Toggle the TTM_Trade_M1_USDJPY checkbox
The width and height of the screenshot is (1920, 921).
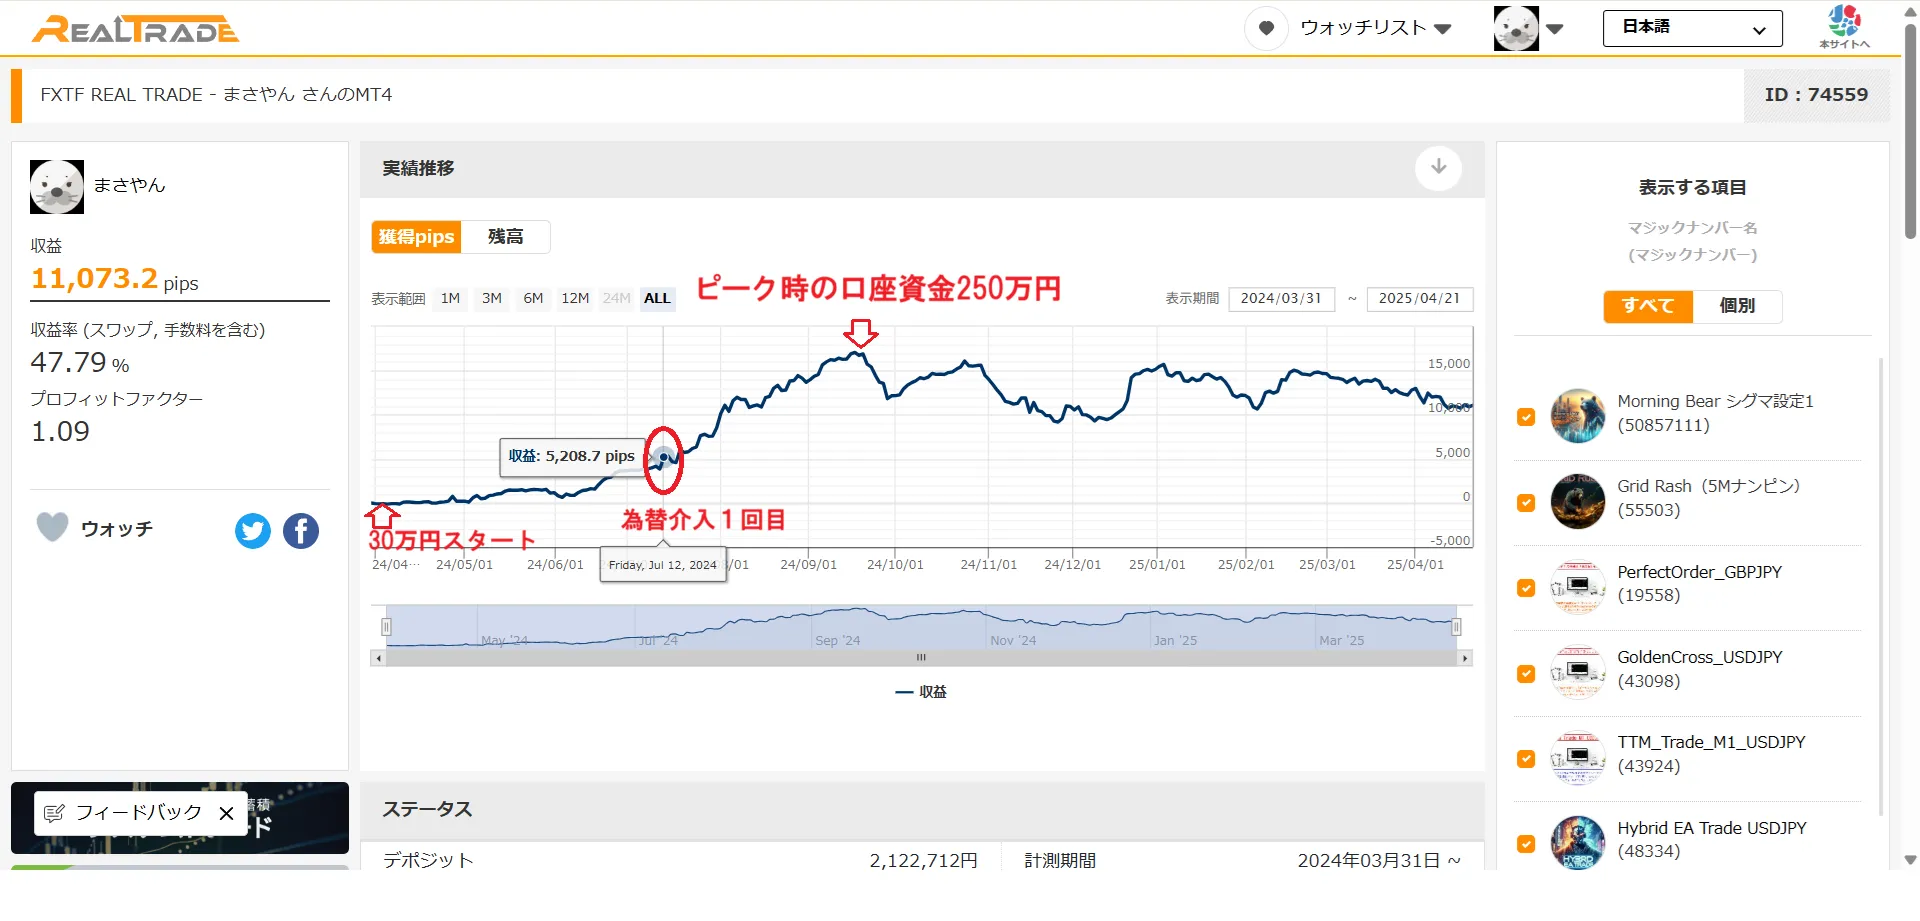tap(1526, 759)
